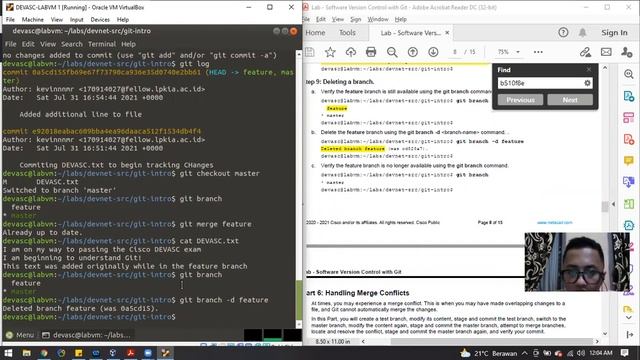
Task: Open VirtualBox Machine menu
Action: coord(33,20)
